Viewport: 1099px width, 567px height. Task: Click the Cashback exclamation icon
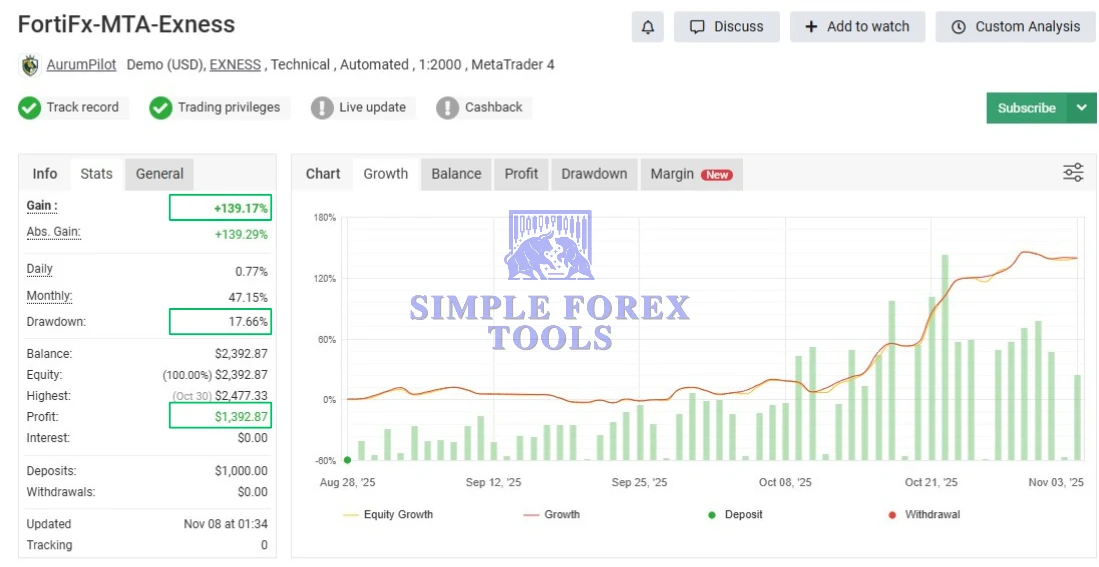coord(448,108)
